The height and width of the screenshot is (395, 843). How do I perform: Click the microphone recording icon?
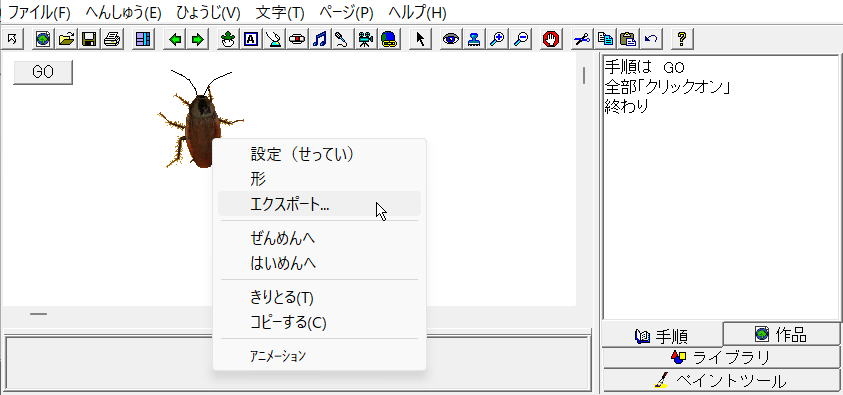[342, 39]
